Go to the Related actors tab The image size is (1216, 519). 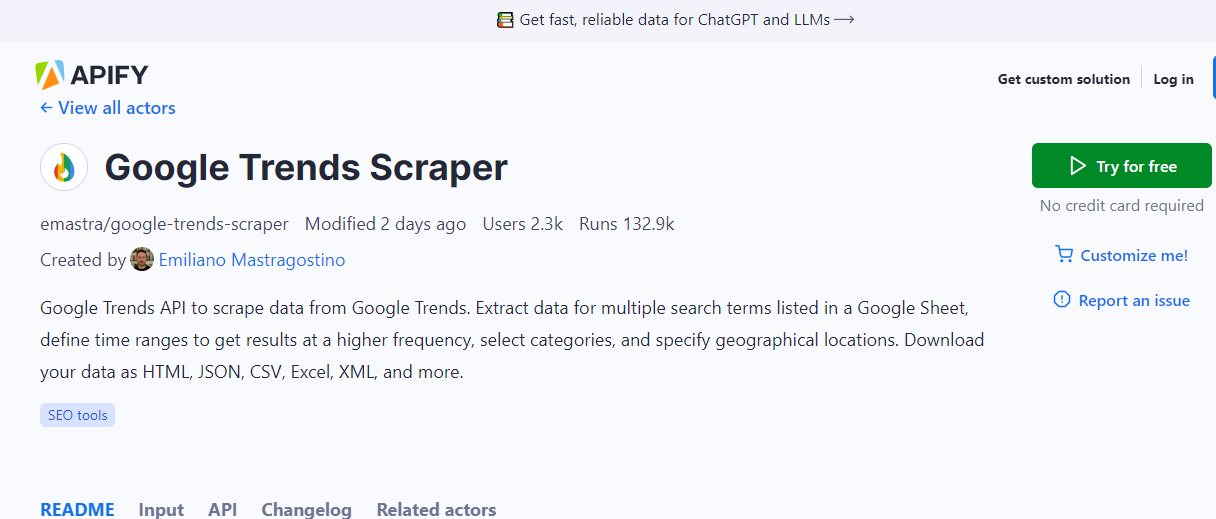pyautogui.click(x=436, y=509)
